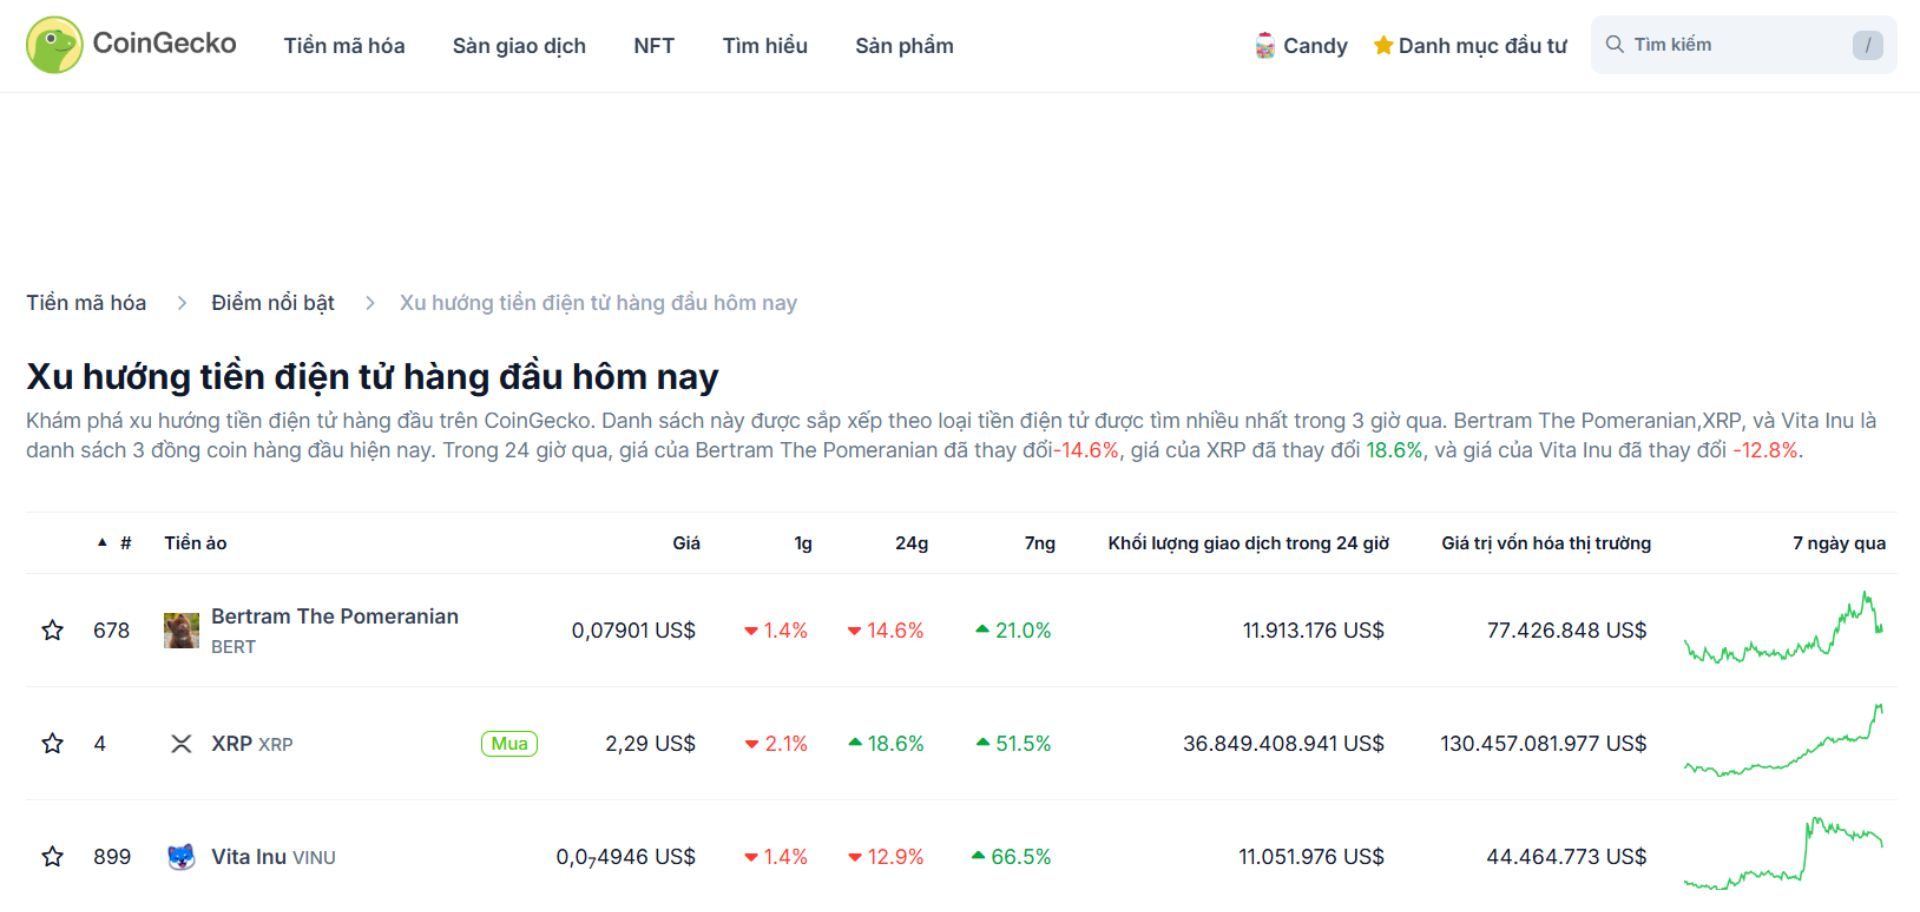
Task: Select the XRP coin logo
Action: click(x=182, y=743)
